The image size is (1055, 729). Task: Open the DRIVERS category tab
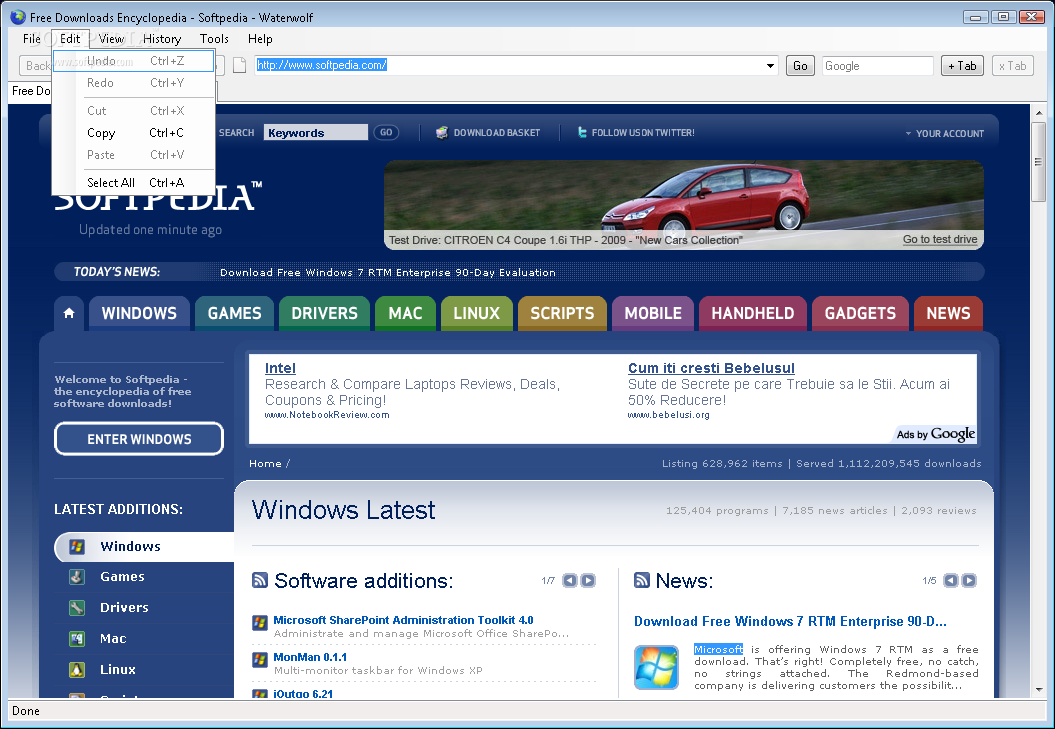[x=324, y=313]
